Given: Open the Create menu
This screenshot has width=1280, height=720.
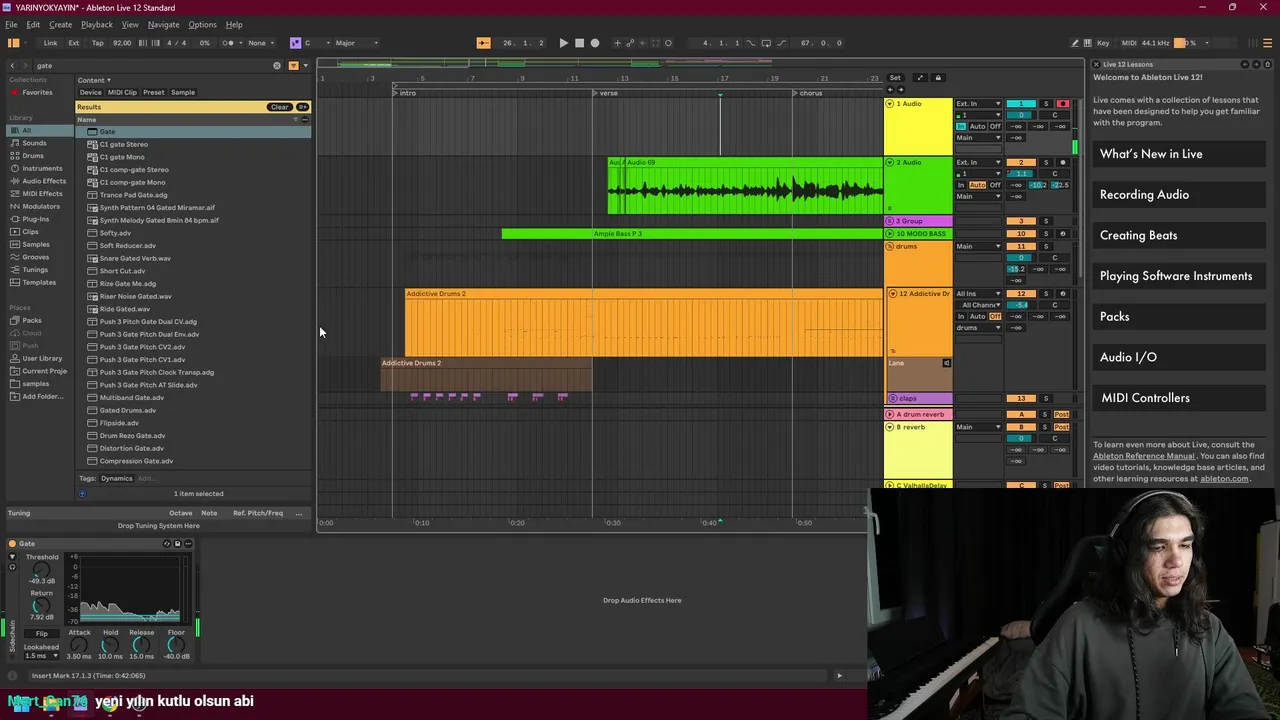Looking at the screenshot, I should 60,24.
